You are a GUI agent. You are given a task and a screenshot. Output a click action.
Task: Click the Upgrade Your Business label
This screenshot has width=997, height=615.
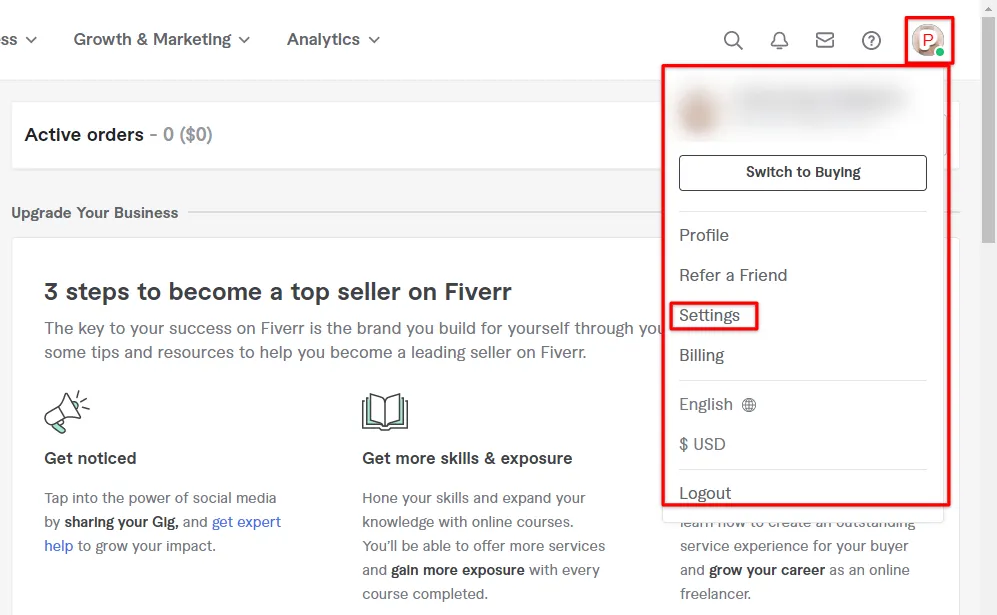coord(95,212)
